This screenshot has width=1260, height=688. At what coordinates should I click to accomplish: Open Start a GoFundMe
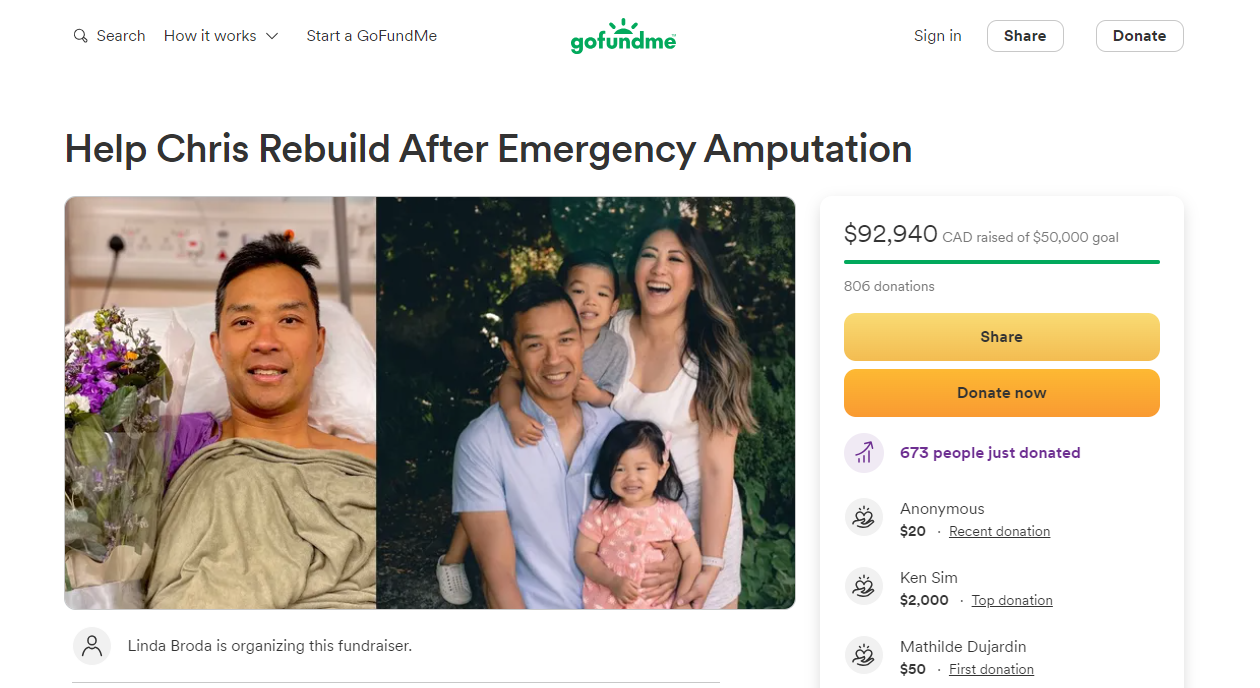(371, 36)
